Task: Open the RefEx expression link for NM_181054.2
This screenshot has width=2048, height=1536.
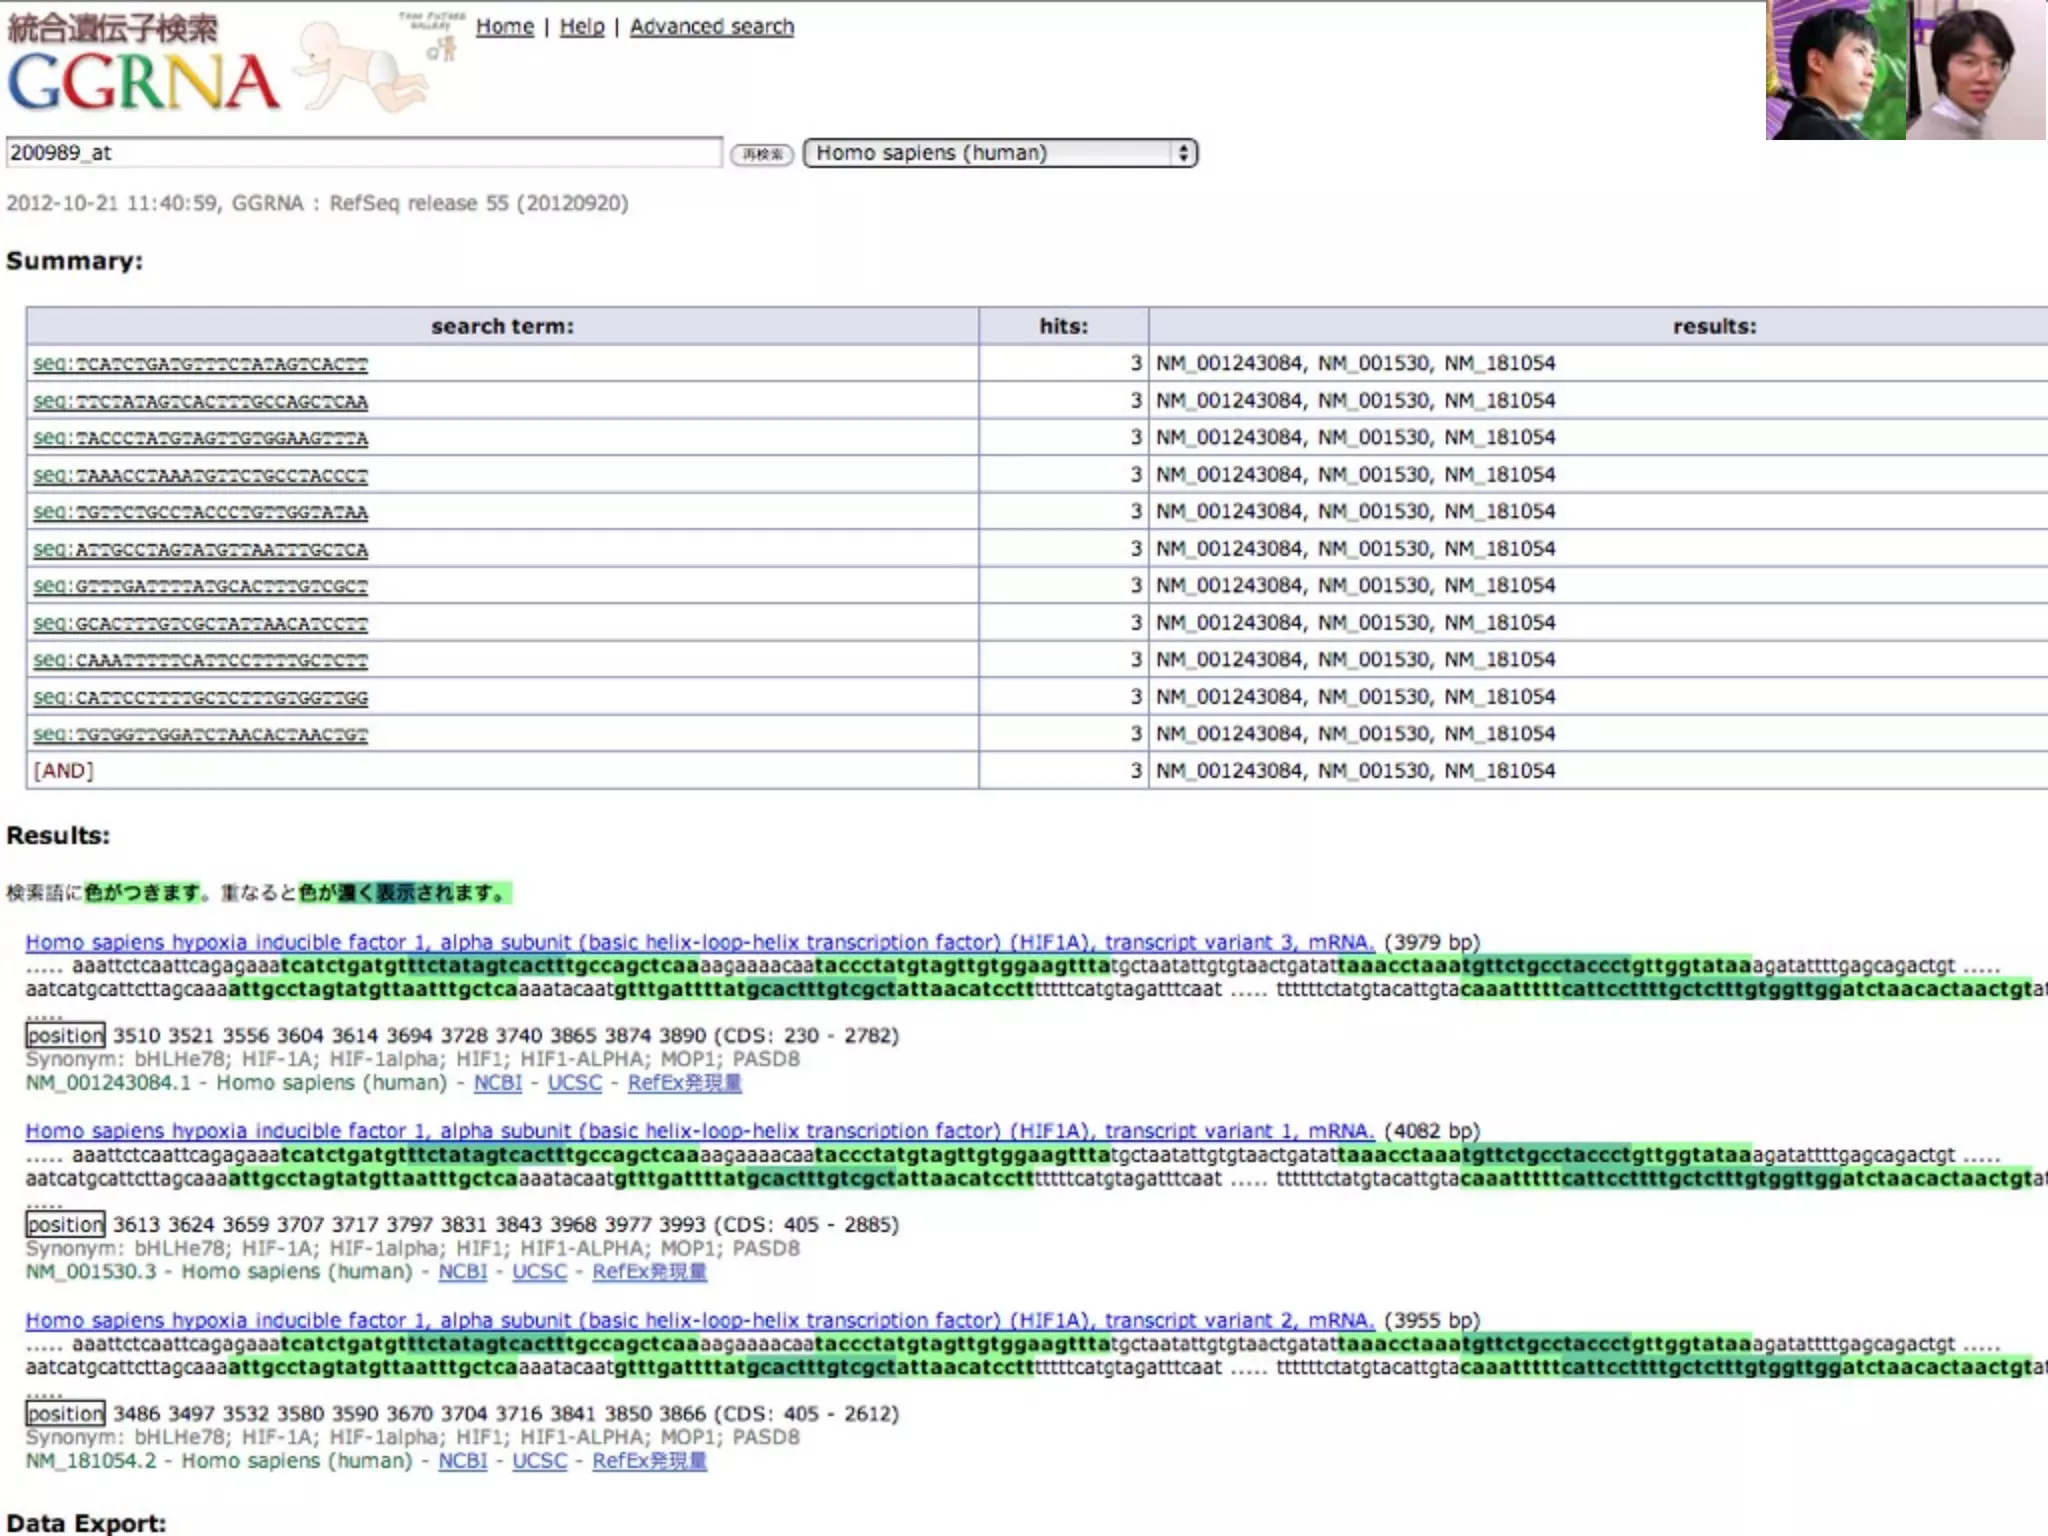Action: 649,1461
